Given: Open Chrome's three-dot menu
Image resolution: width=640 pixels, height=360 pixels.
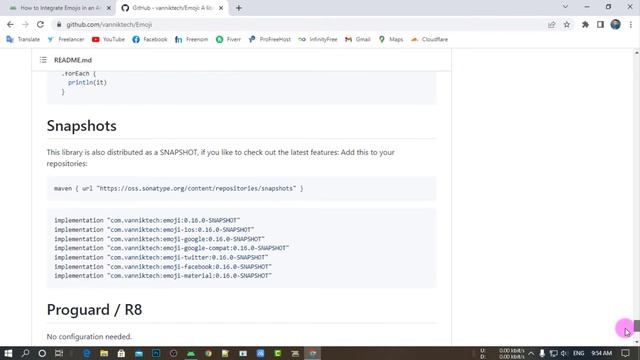Looking at the screenshot, I should pos(631,24).
